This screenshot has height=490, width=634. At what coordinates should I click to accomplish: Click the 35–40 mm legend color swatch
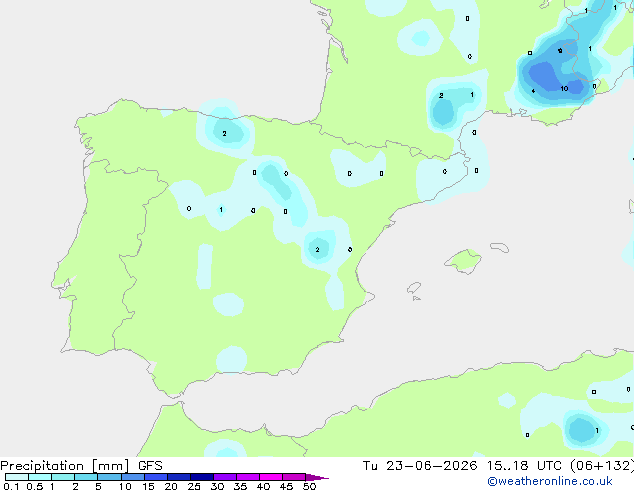point(247,477)
